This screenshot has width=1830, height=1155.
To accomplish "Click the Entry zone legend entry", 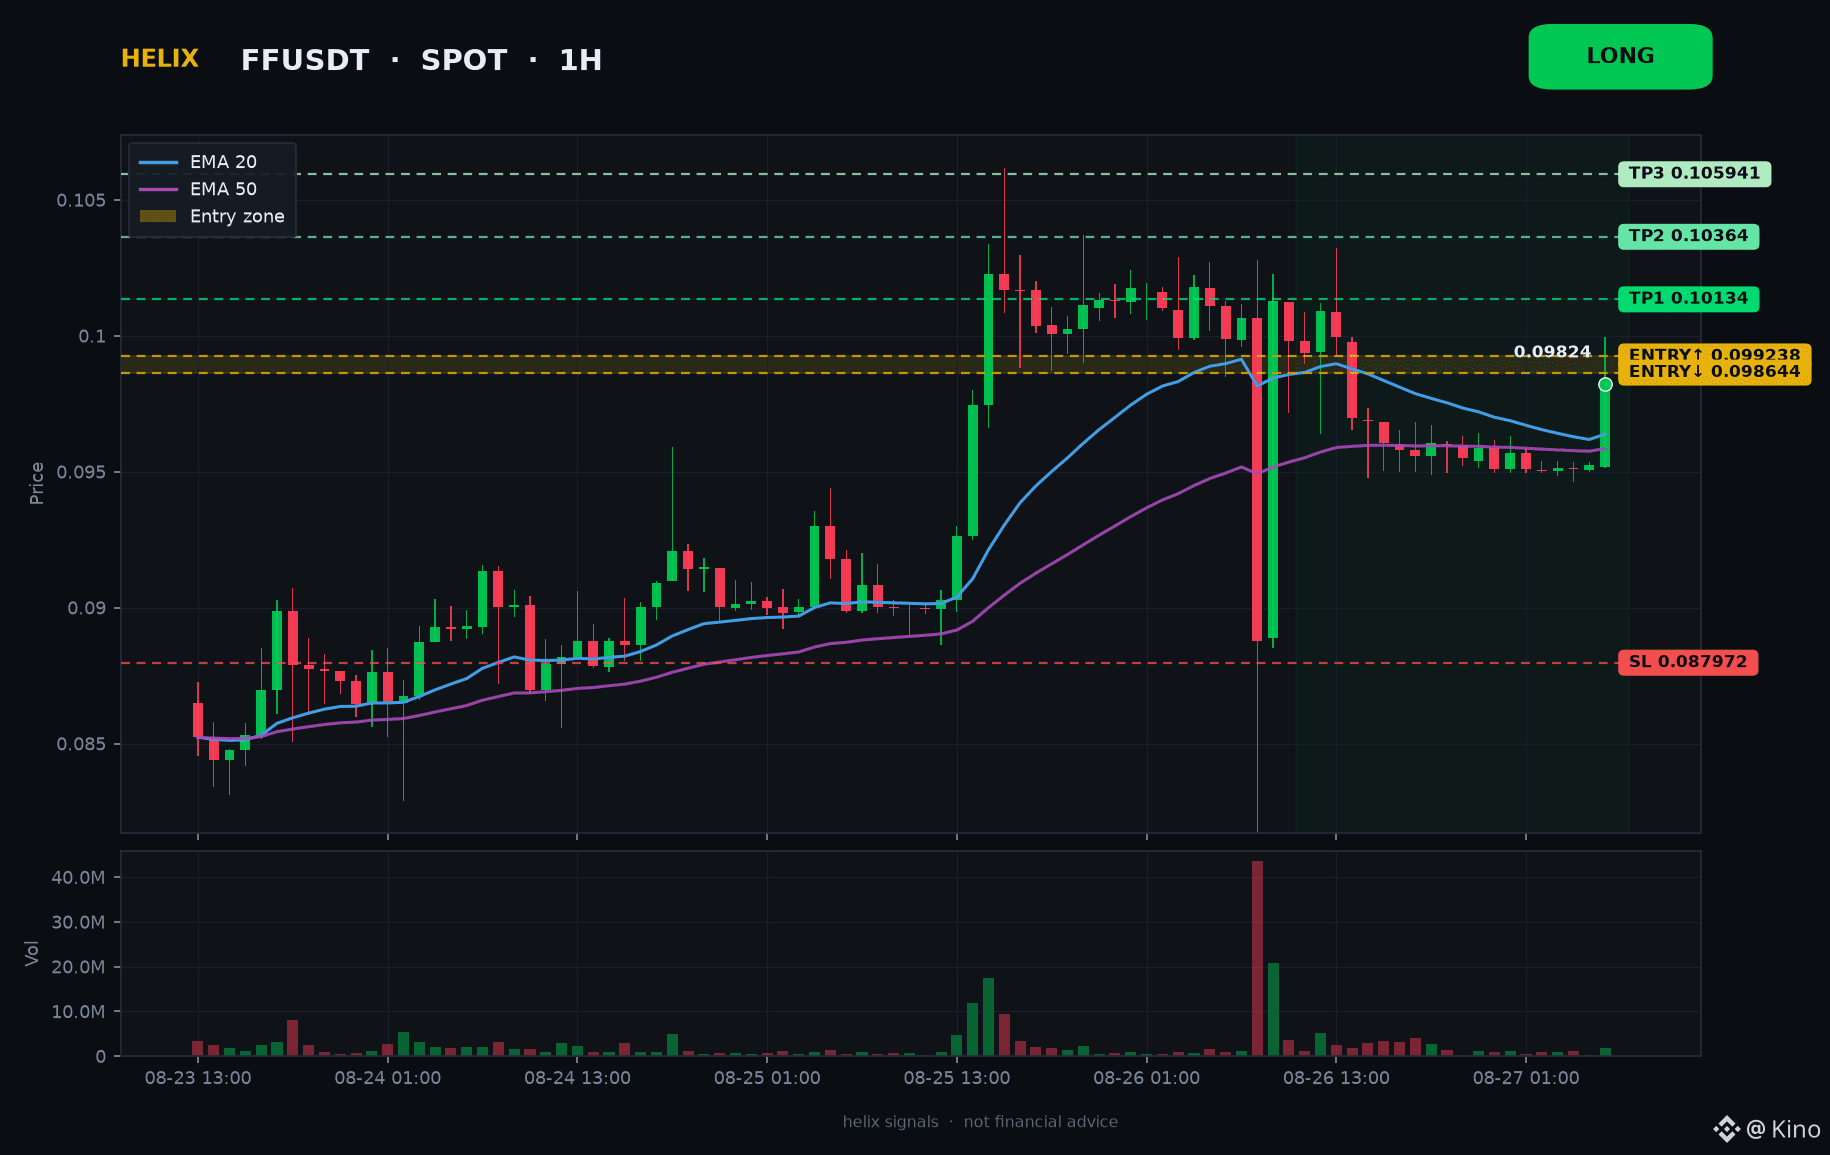I will point(212,216).
